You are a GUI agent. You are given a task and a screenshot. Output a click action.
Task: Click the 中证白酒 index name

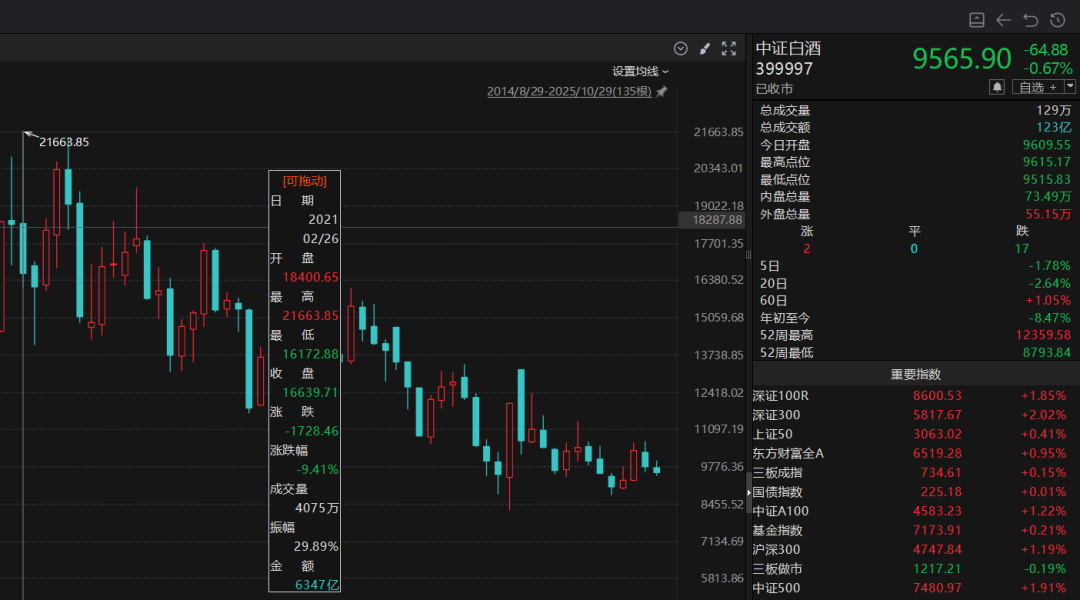(x=788, y=48)
